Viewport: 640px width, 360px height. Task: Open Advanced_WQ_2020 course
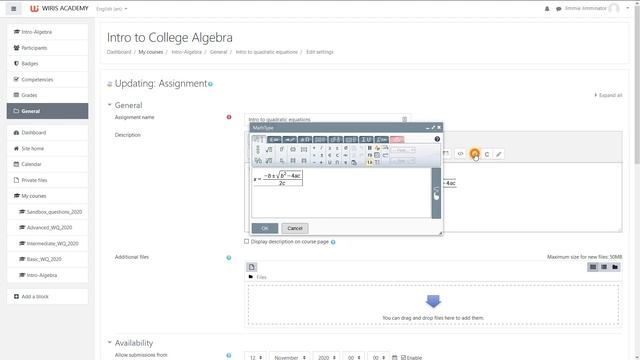click(46, 227)
